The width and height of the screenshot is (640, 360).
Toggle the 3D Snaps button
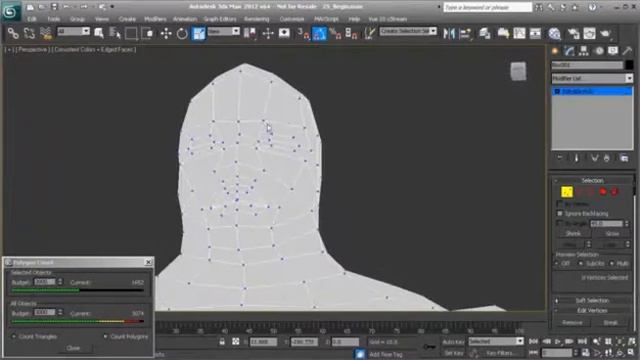(303, 33)
